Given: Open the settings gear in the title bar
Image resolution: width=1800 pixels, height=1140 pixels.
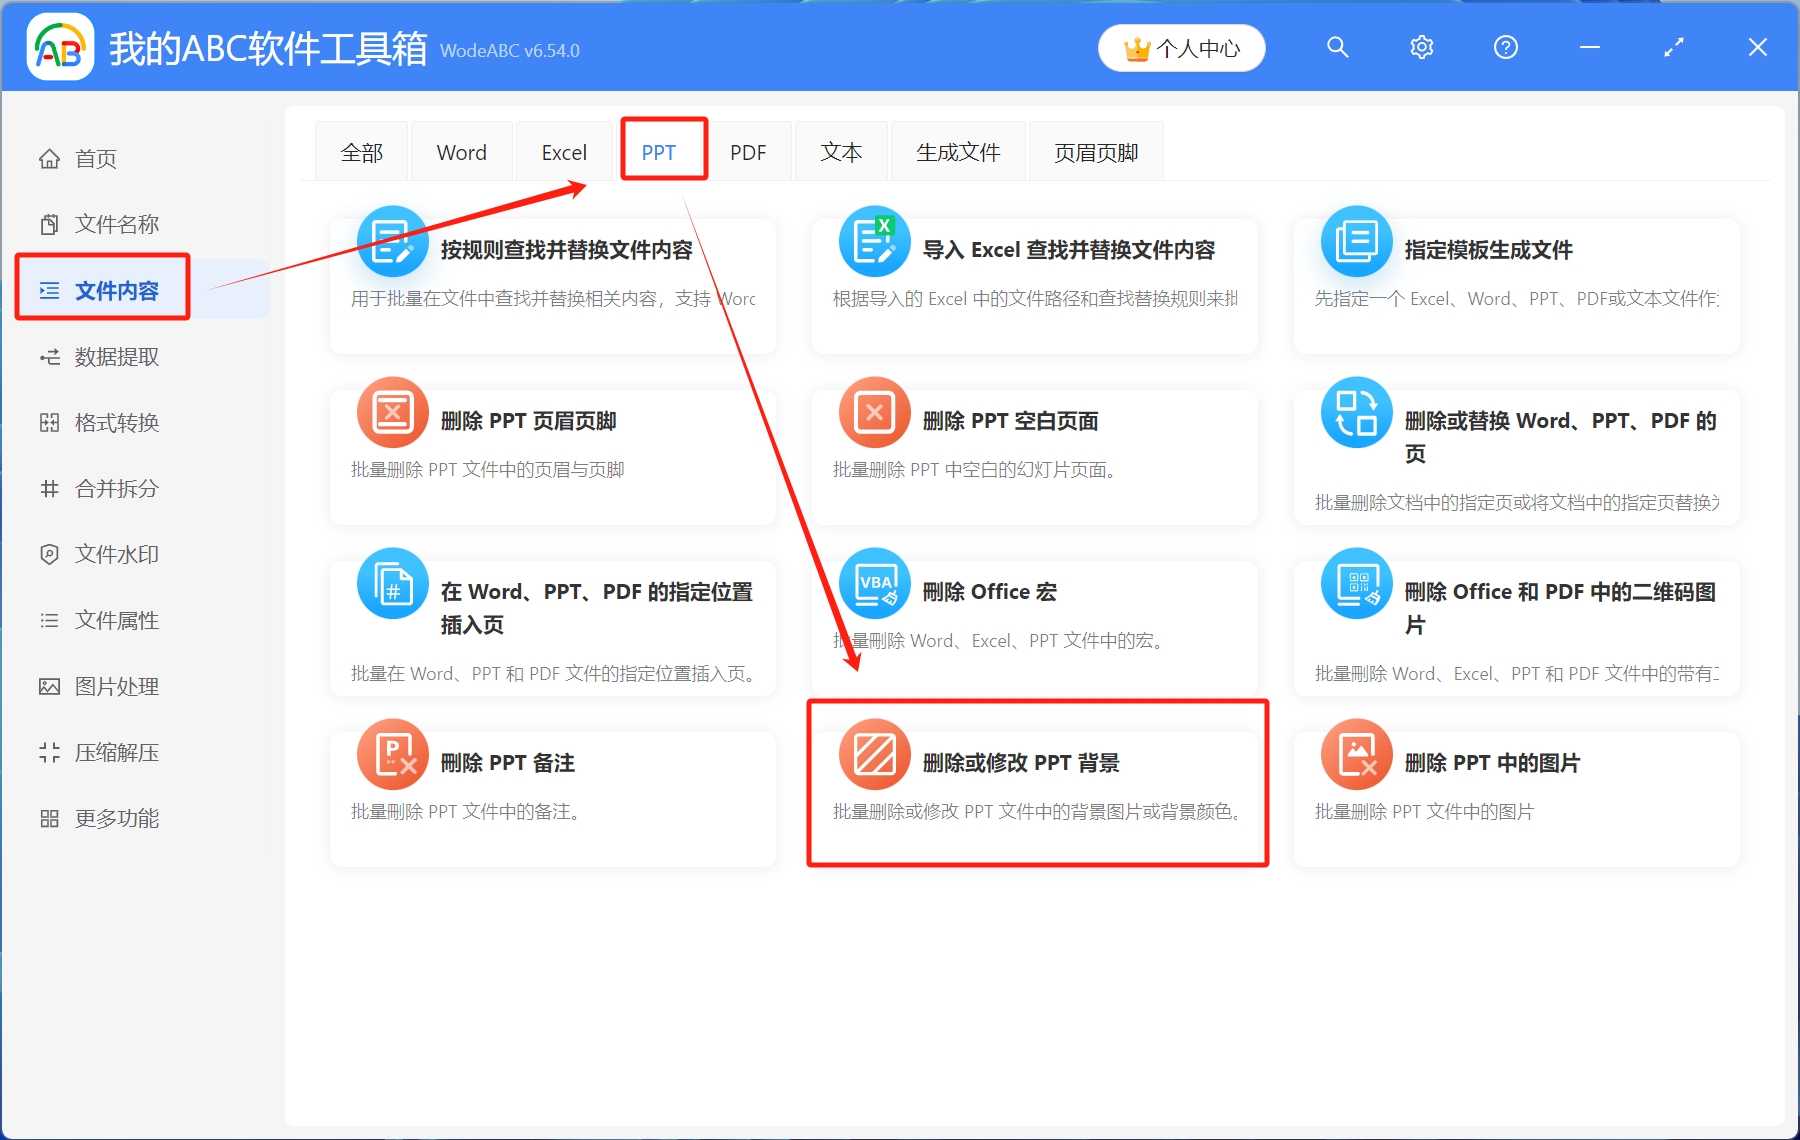Looking at the screenshot, I should [1421, 47].
